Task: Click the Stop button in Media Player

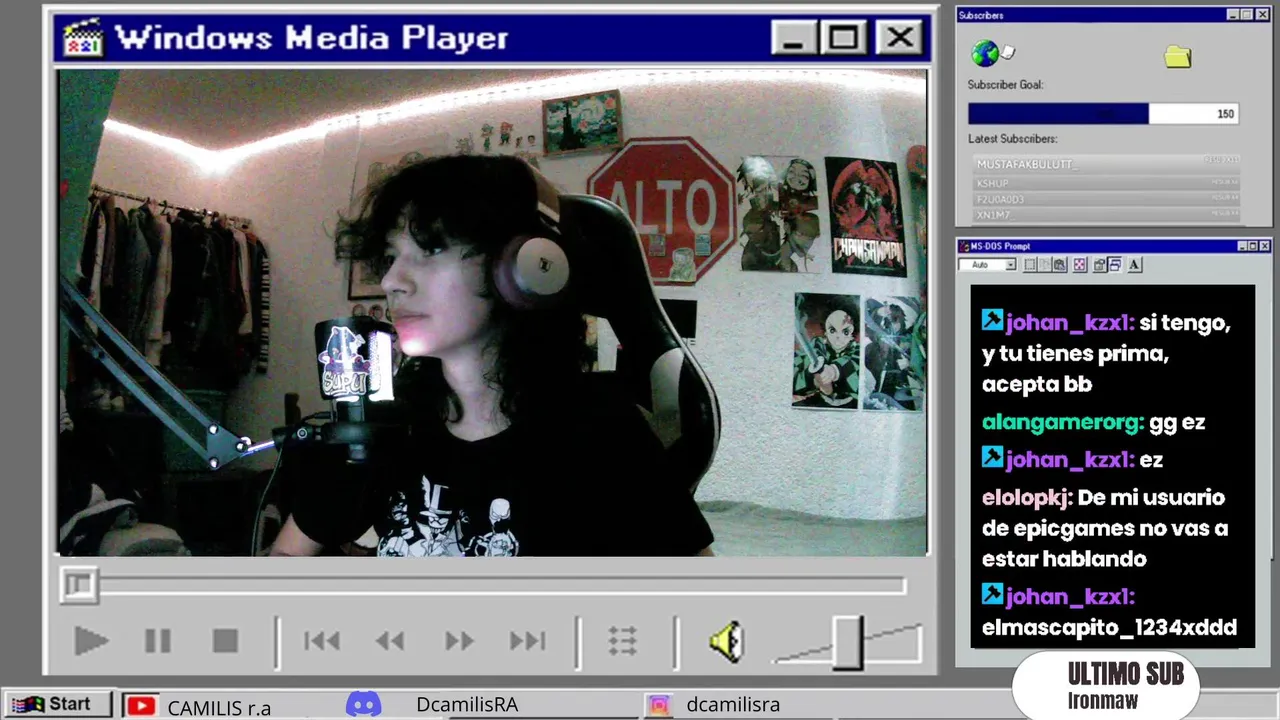Action: (x=225, y=641)
